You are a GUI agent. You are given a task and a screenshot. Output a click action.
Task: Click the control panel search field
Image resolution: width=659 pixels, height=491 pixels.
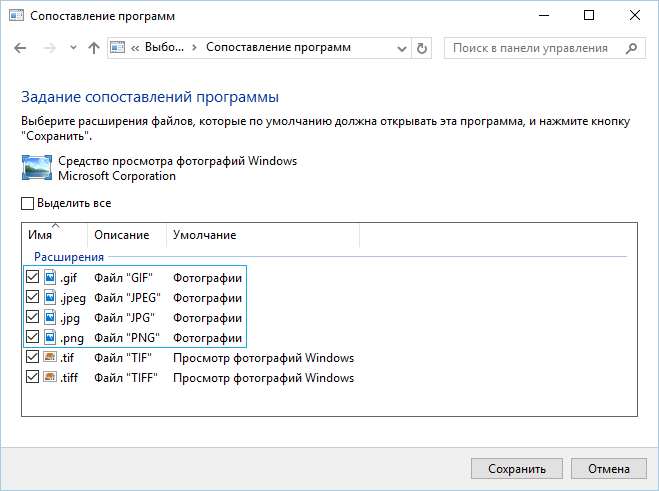coord(530,48)
